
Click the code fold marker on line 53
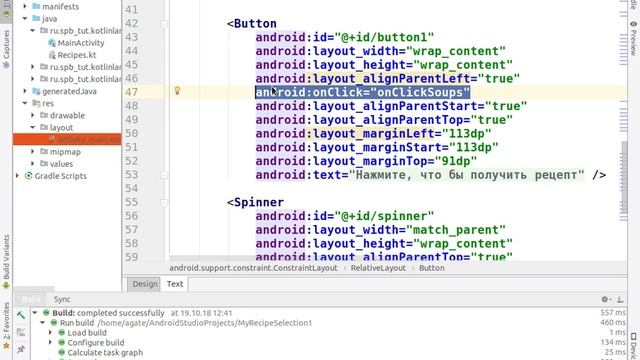click(164, 176)
